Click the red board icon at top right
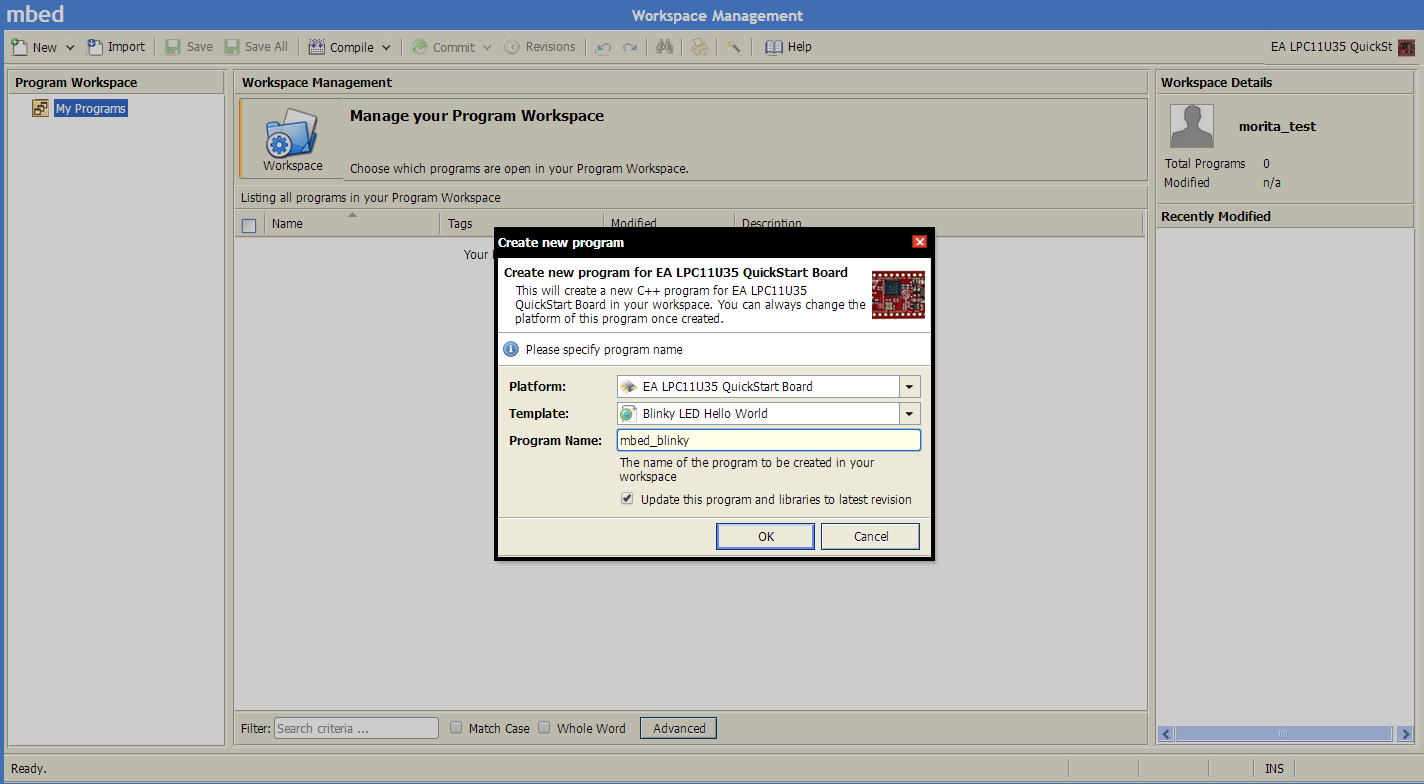The width and height of the screenshot is (1424, 784). pyautogui.click(x=1407, y=47)
